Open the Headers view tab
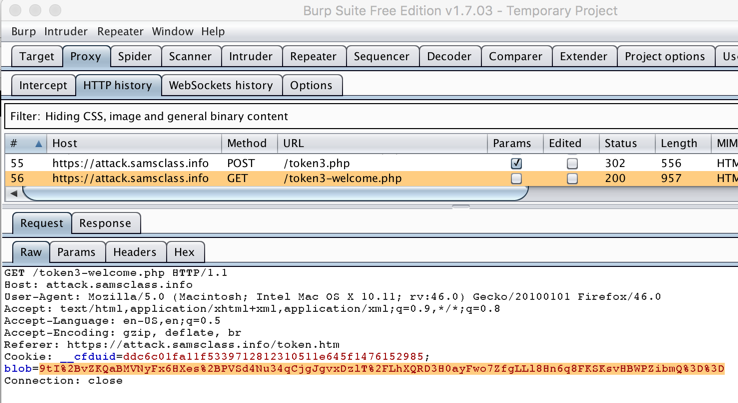The width and height of the screenshot is (738, 403). click(135, 252)
